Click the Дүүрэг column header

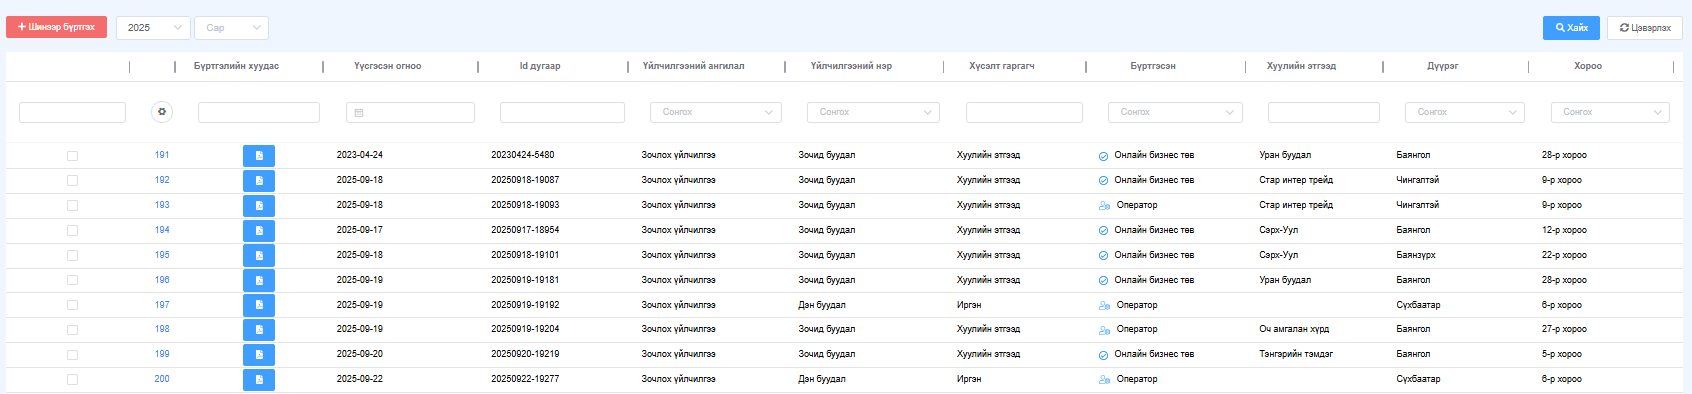pos(1442,66)
